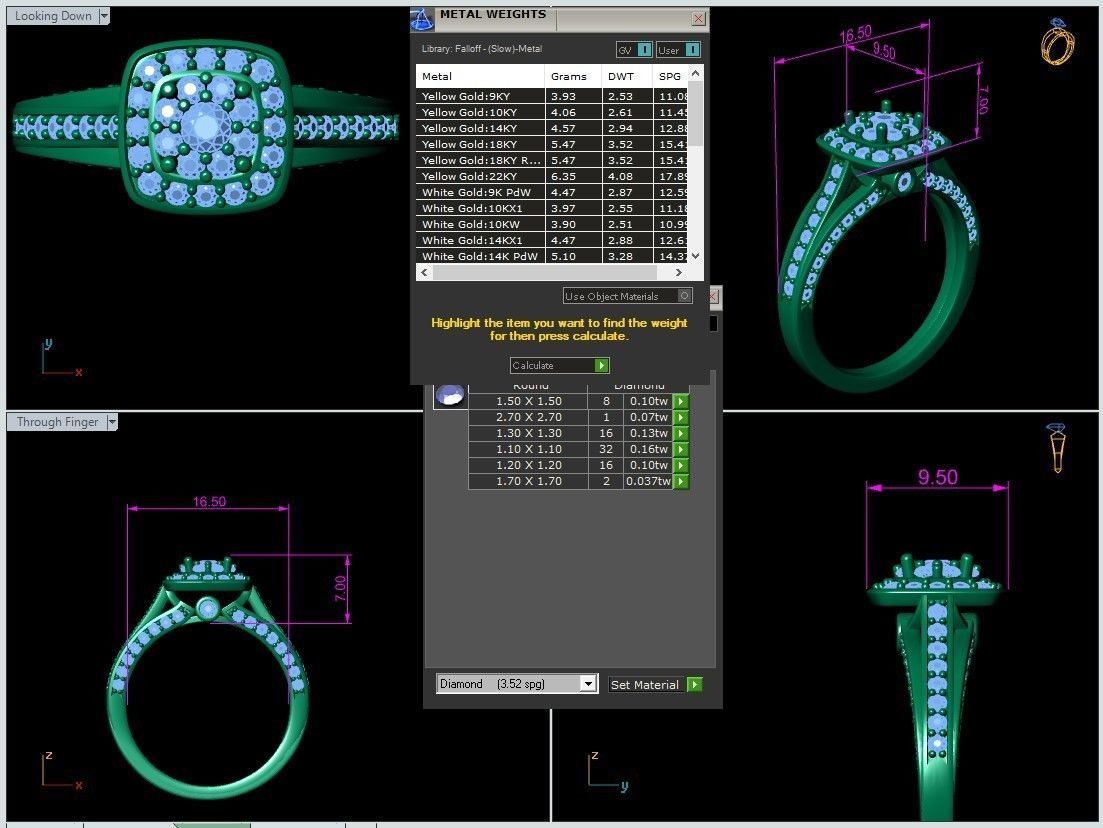Click green arrow for 2.70 X 2.70 gem
This screenshot has height=828, width=1103.
coord(681,417)
